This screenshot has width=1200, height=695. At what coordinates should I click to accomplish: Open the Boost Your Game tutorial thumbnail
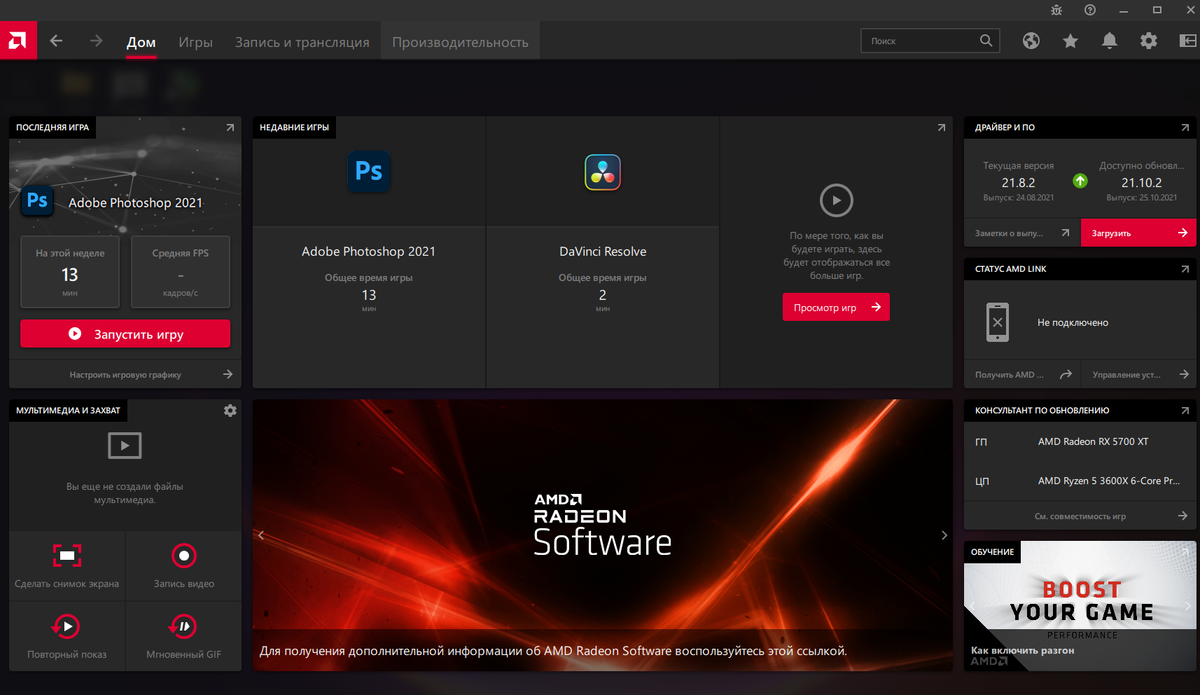coord(1080,605)
